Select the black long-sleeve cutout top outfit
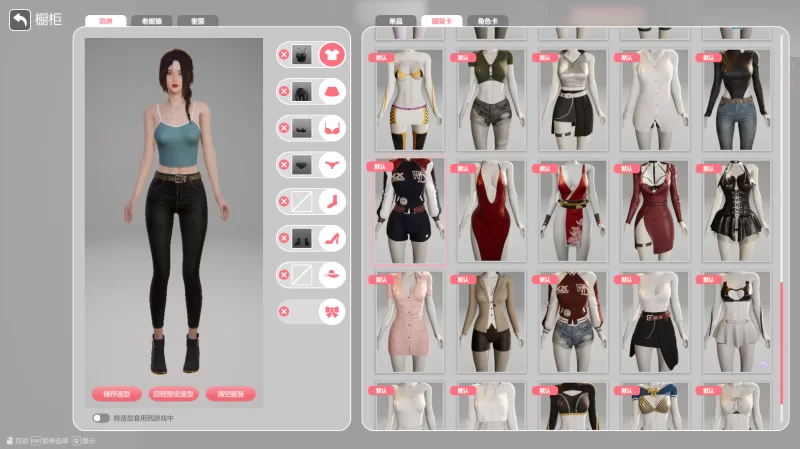This screenshot has height=449, width=800. pos(573,406)
